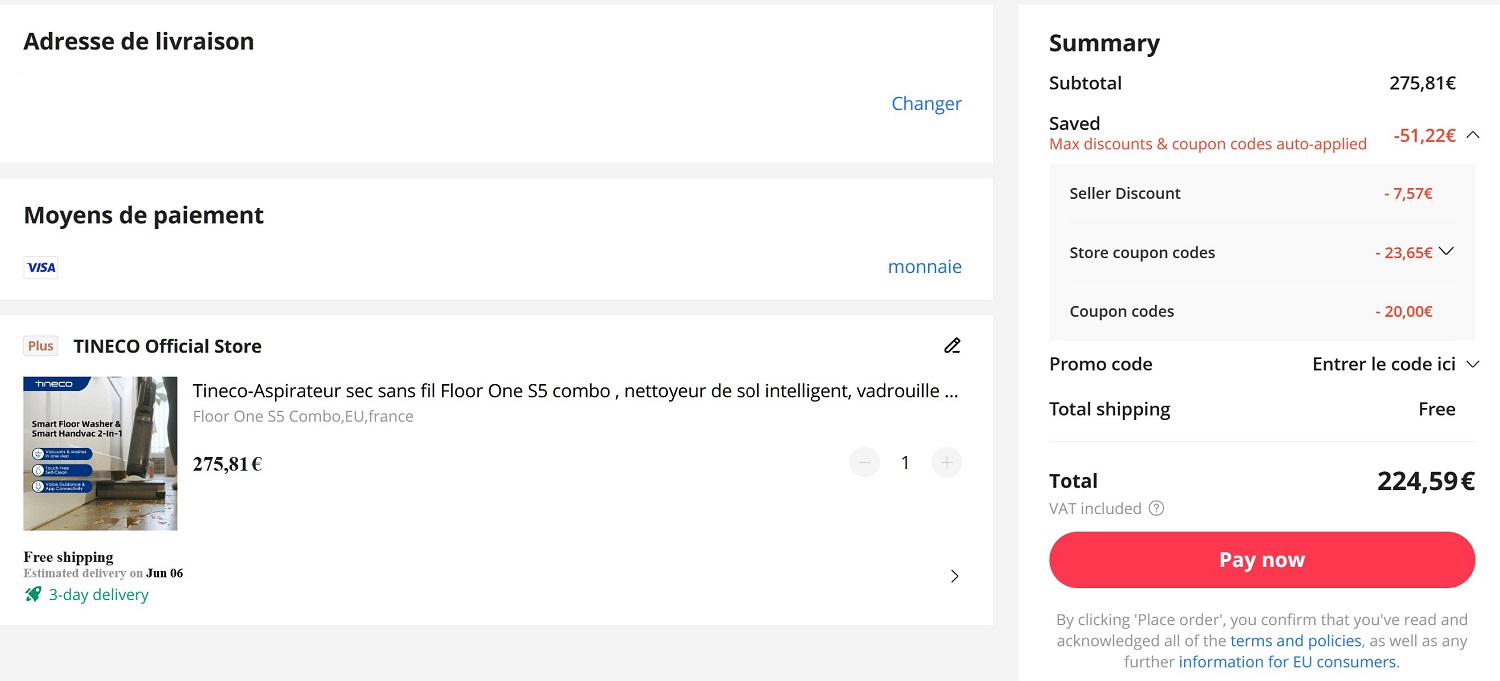
Task: Open the terms and policies link
Action: point(1296,641)
